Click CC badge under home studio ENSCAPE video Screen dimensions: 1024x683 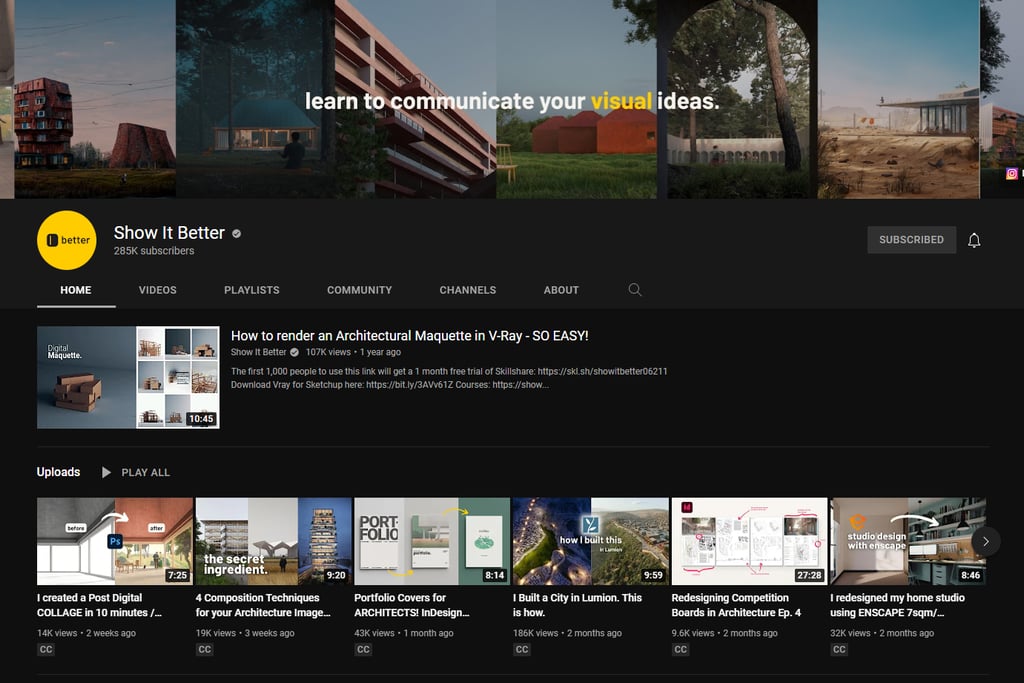coord(839,649)
